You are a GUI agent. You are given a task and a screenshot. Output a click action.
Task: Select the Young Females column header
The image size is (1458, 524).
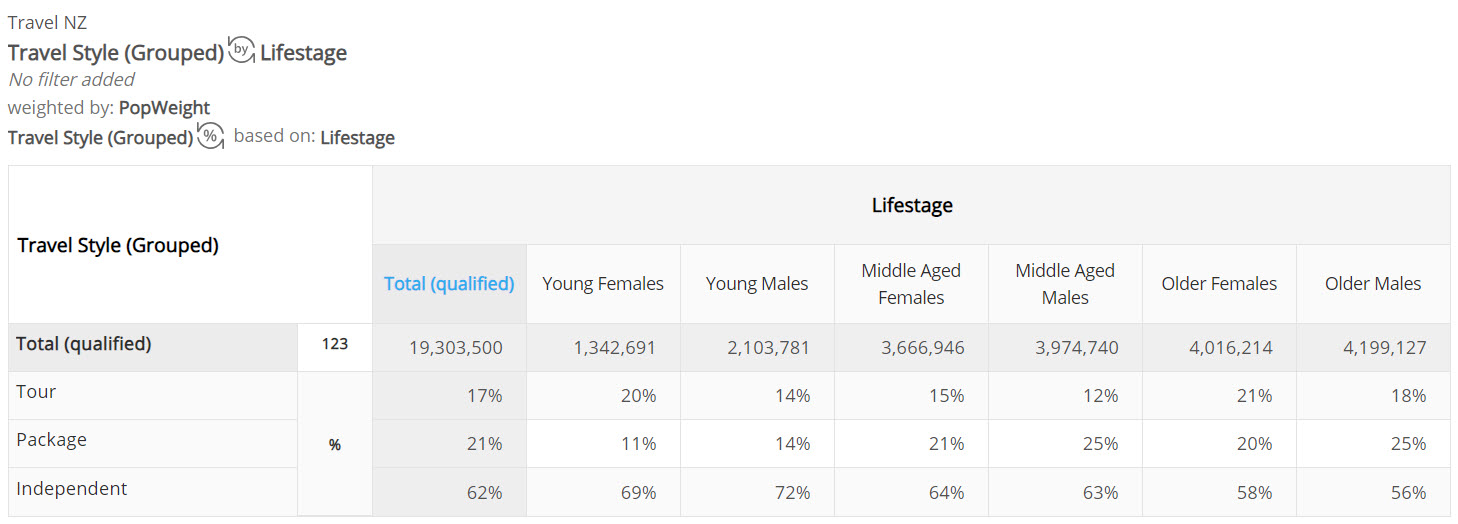(603, 284)
